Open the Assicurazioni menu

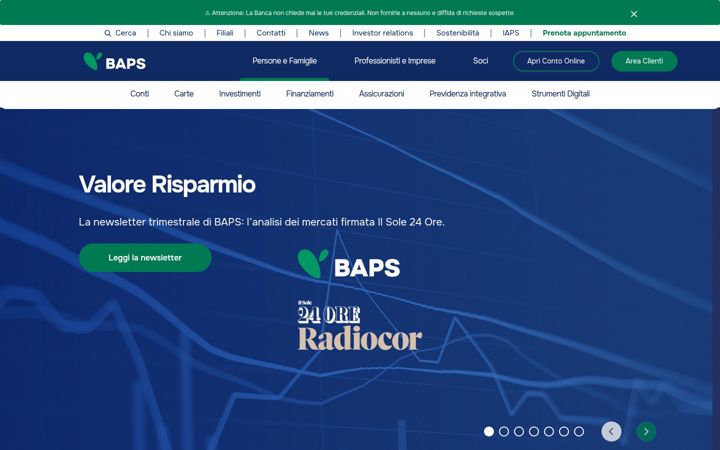click(382, 94)
